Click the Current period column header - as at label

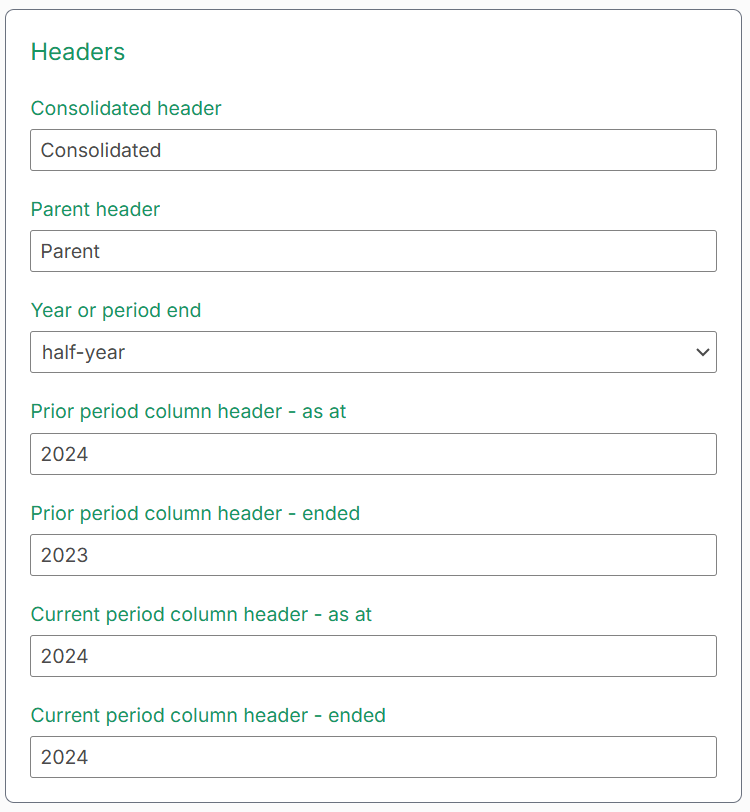coord(201,614)
